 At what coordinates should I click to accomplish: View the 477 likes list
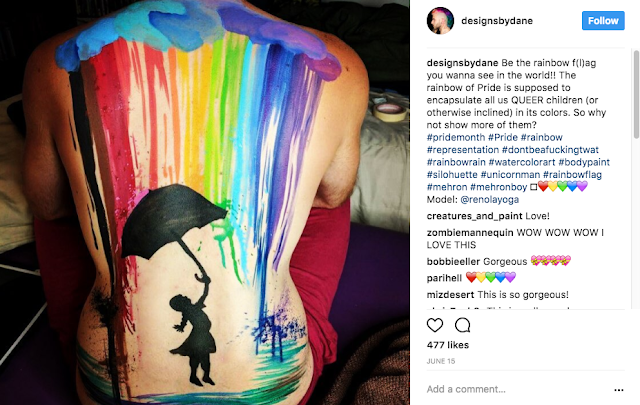click(448, 345)
